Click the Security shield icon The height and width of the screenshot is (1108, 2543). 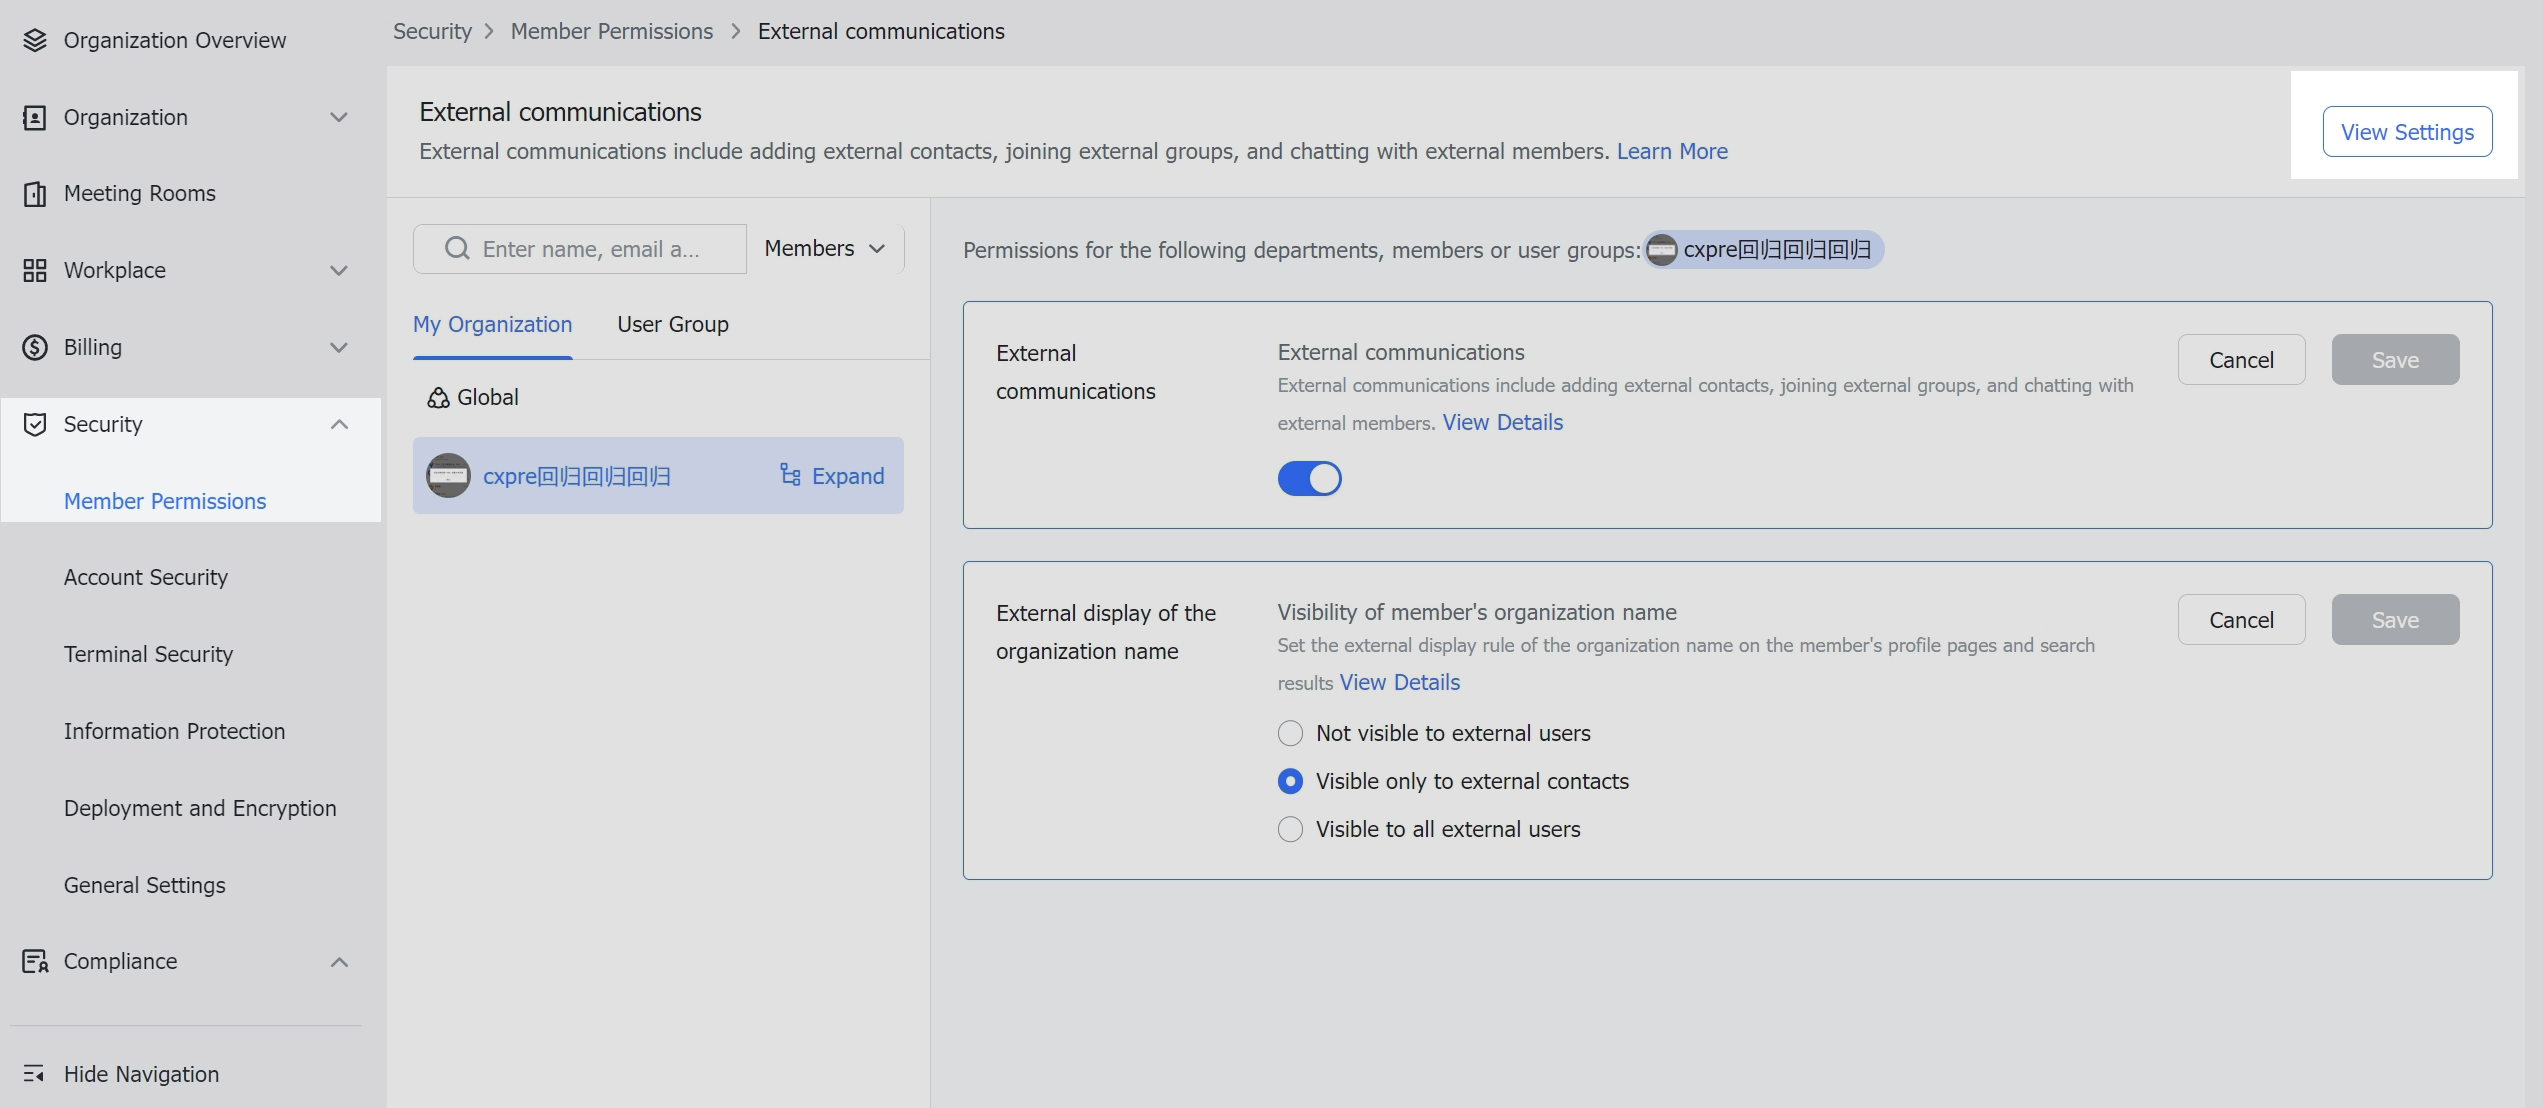[x=33, y=424]
